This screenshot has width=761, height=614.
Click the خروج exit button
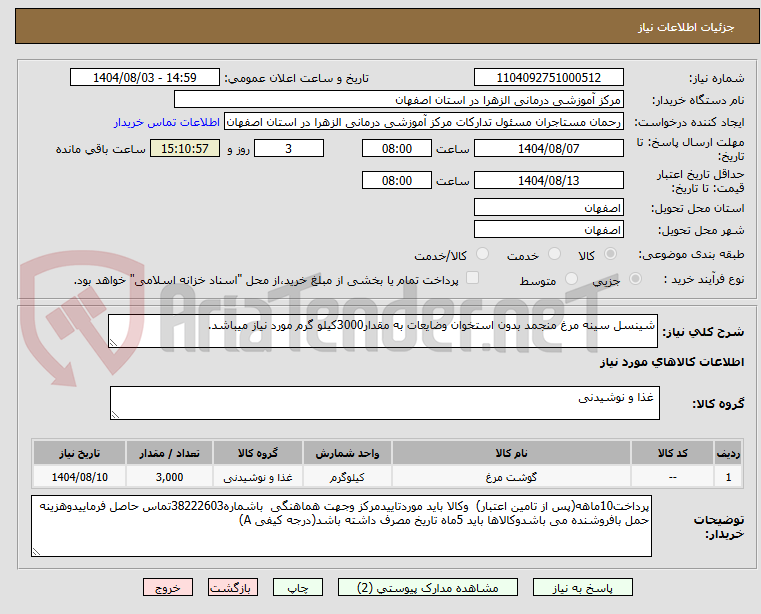pos(167,587)
